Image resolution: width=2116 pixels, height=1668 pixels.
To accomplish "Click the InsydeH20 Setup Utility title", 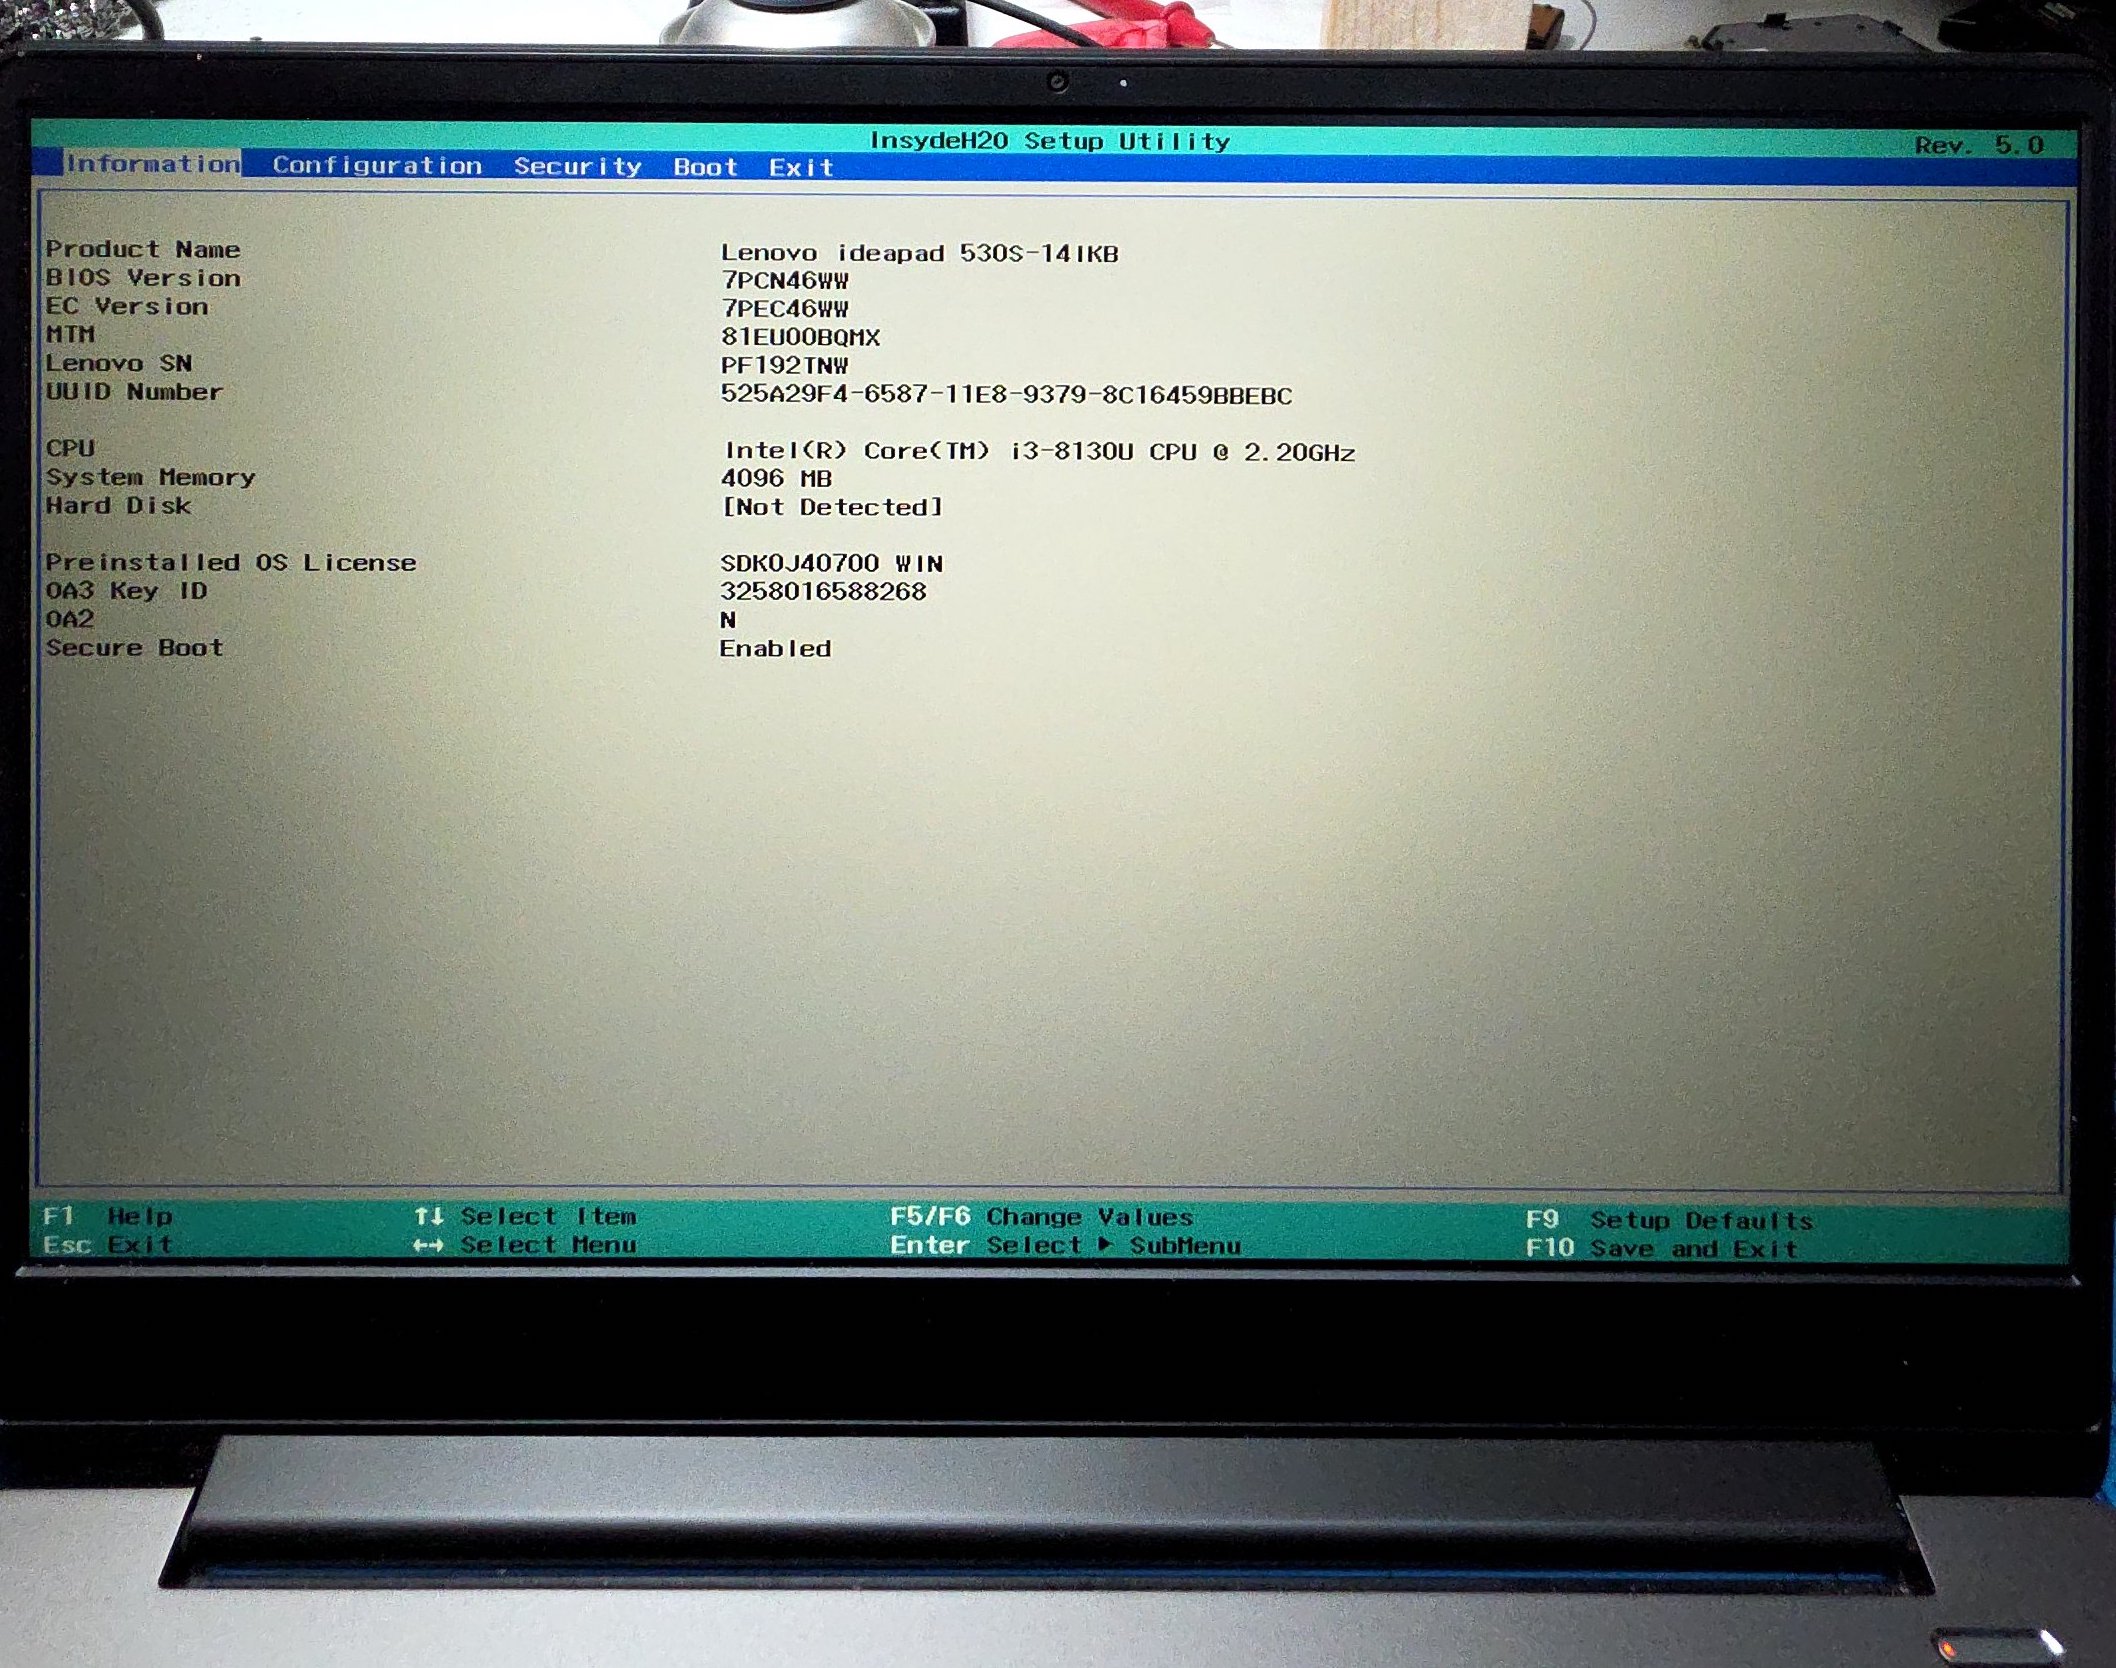I will (x=1050, y=141).
